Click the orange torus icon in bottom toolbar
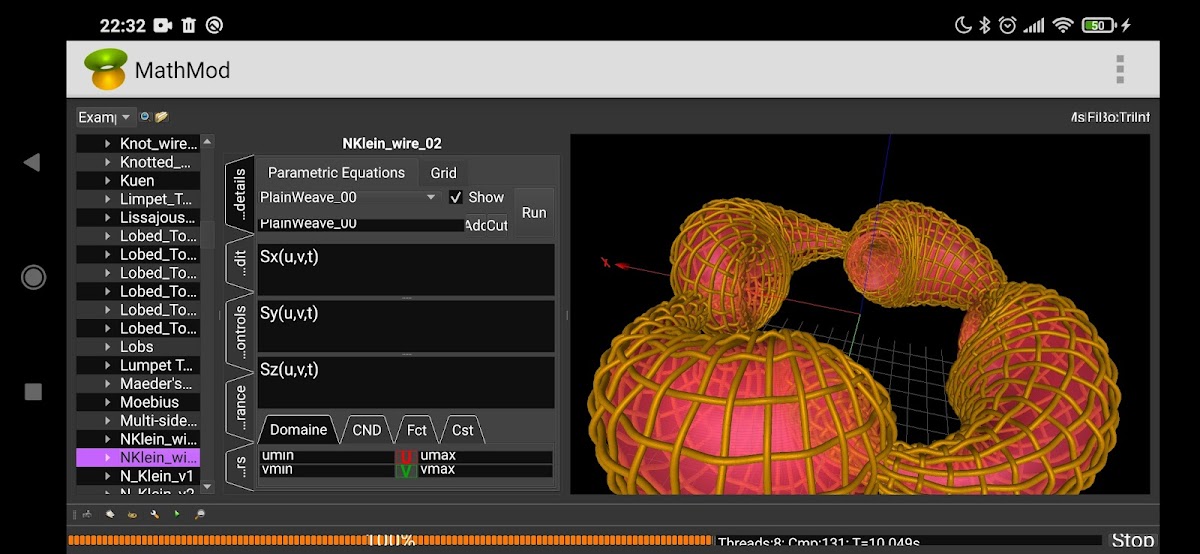This screenshot has width=1200, height=554. (x=132, y=515)
